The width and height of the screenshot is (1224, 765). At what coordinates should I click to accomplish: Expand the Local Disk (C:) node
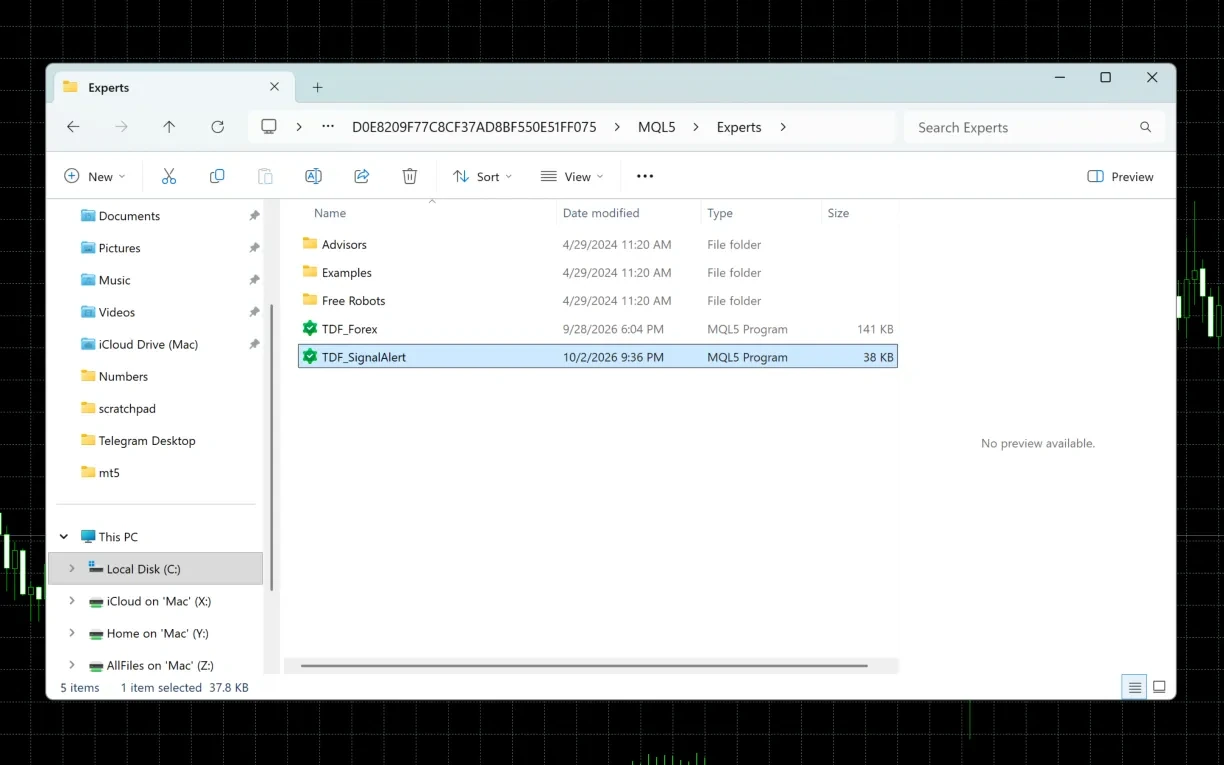(x=71, y=569)
